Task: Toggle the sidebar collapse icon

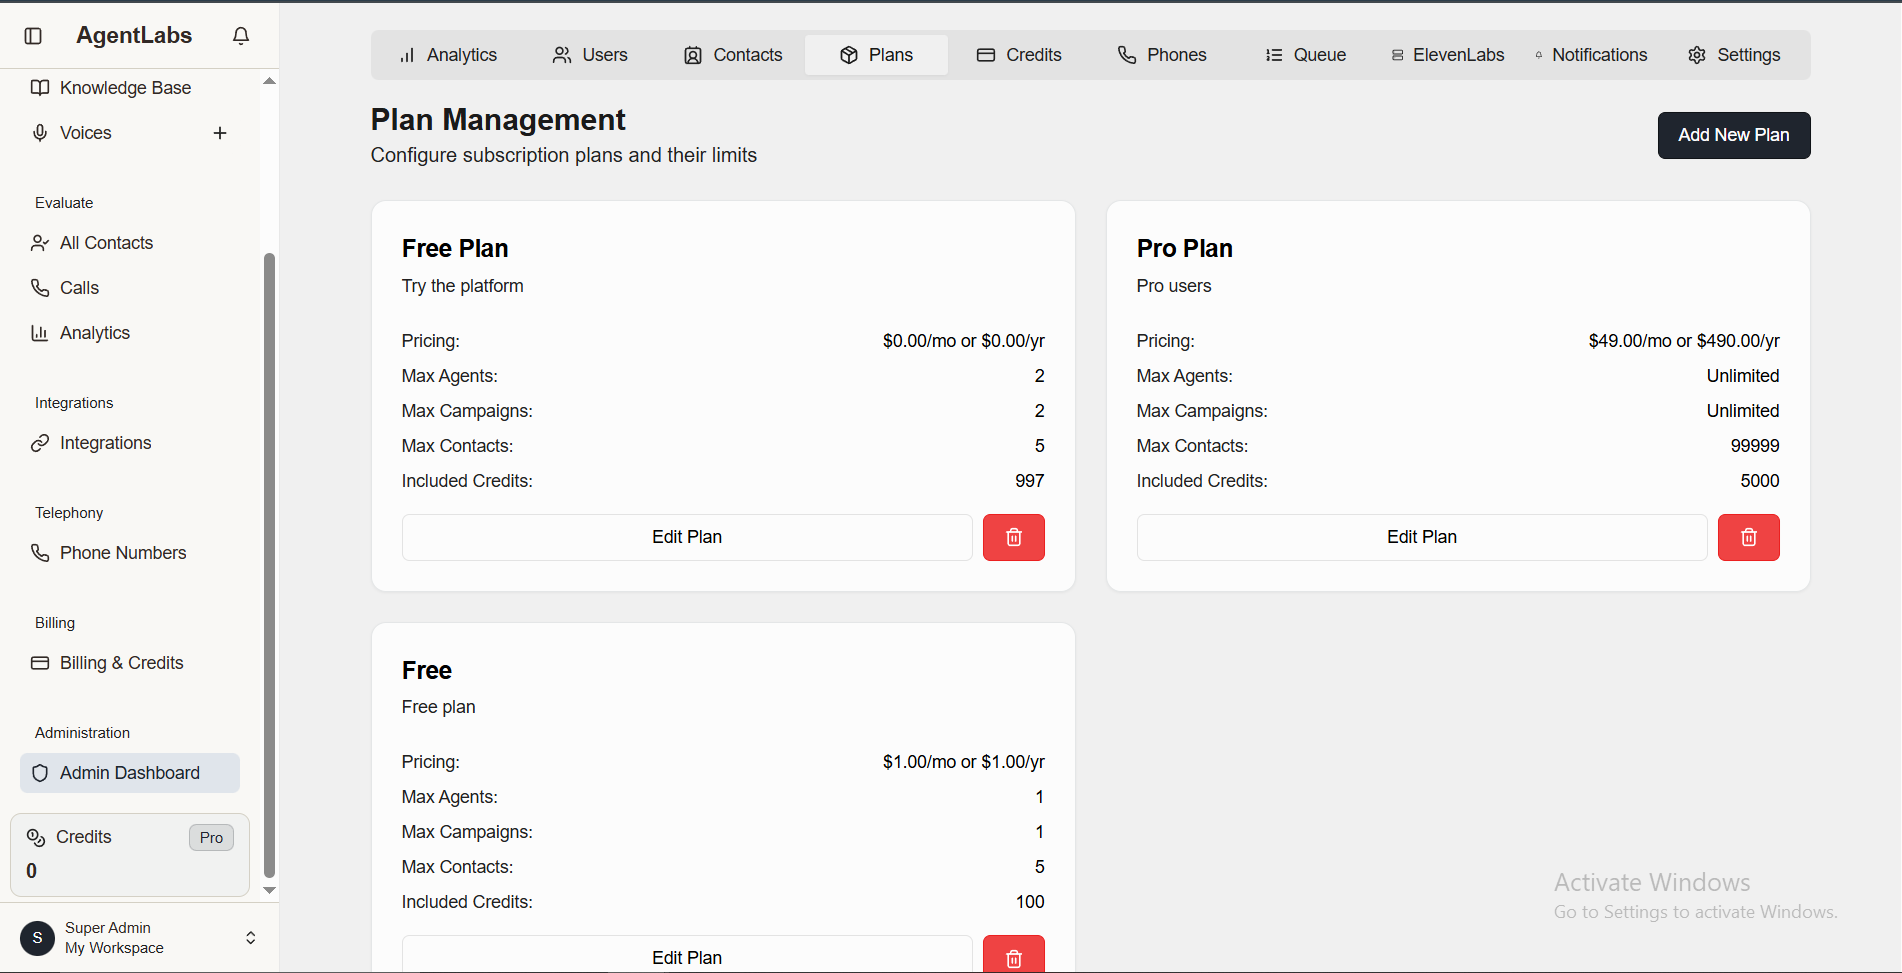Action: point(33,35)
